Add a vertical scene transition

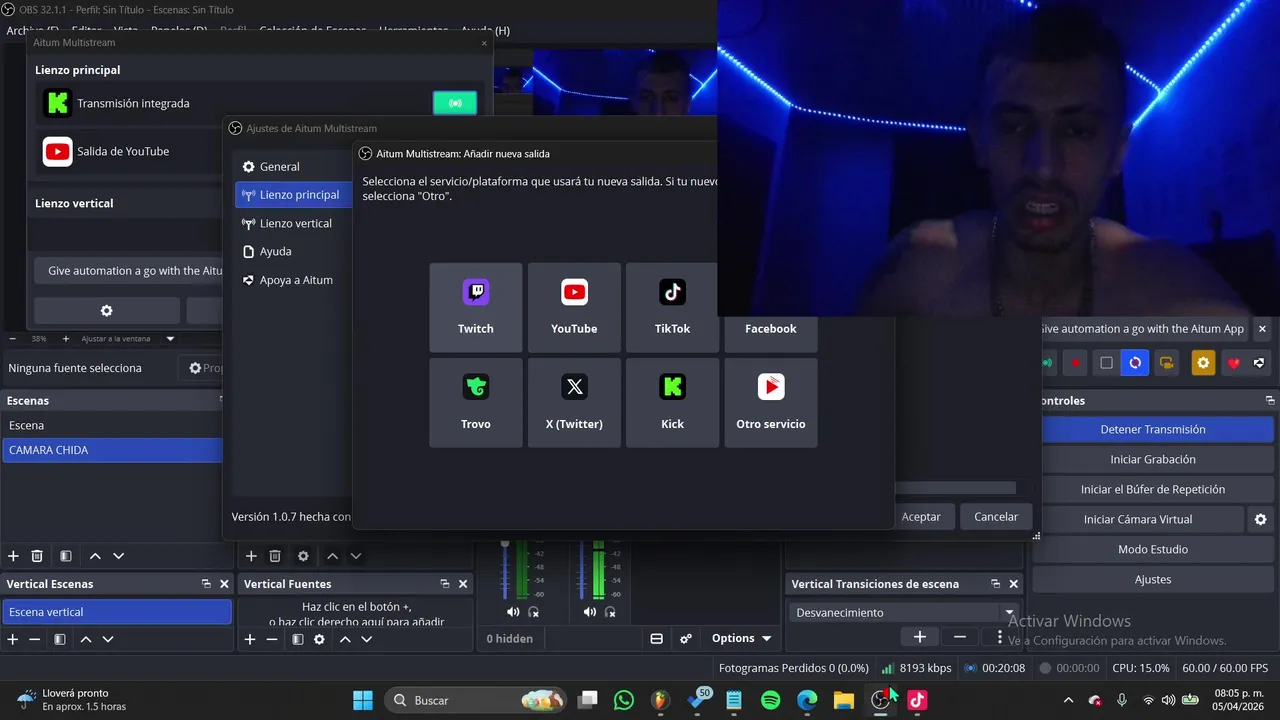point(920,637)
